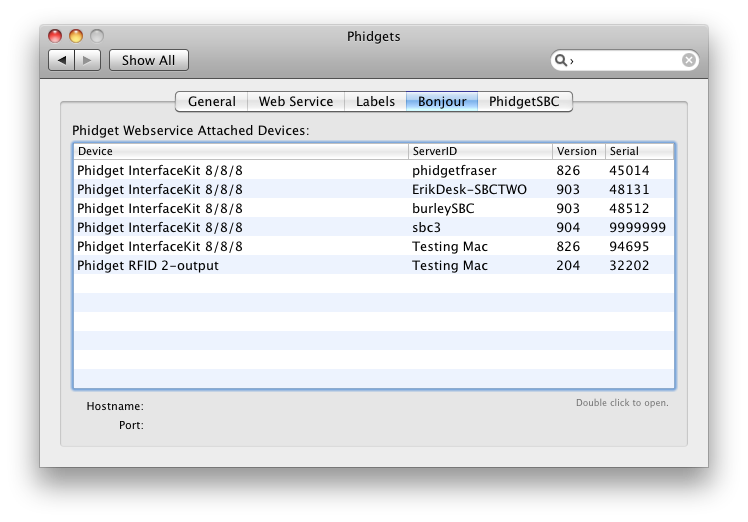Image resolution: width=748 pixels, height=522 pixels.
Task: Sort by the ServerID column header
Action: [480, 151]
